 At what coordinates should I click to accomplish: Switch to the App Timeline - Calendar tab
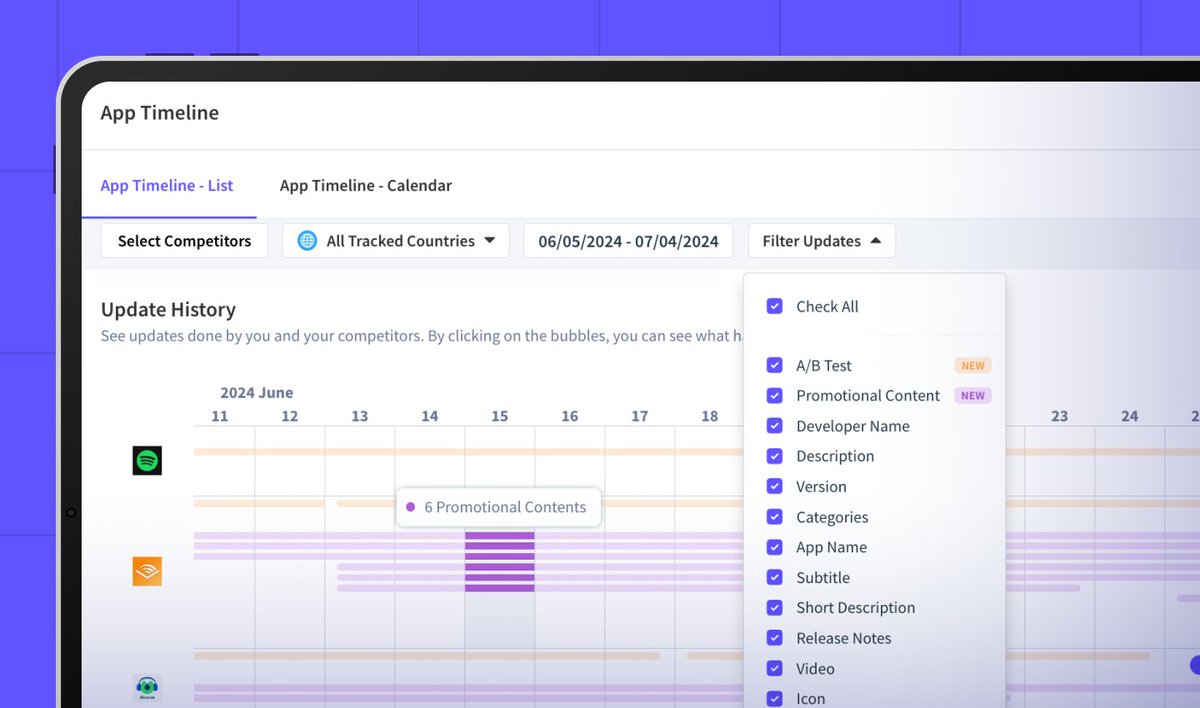point(366,185)
